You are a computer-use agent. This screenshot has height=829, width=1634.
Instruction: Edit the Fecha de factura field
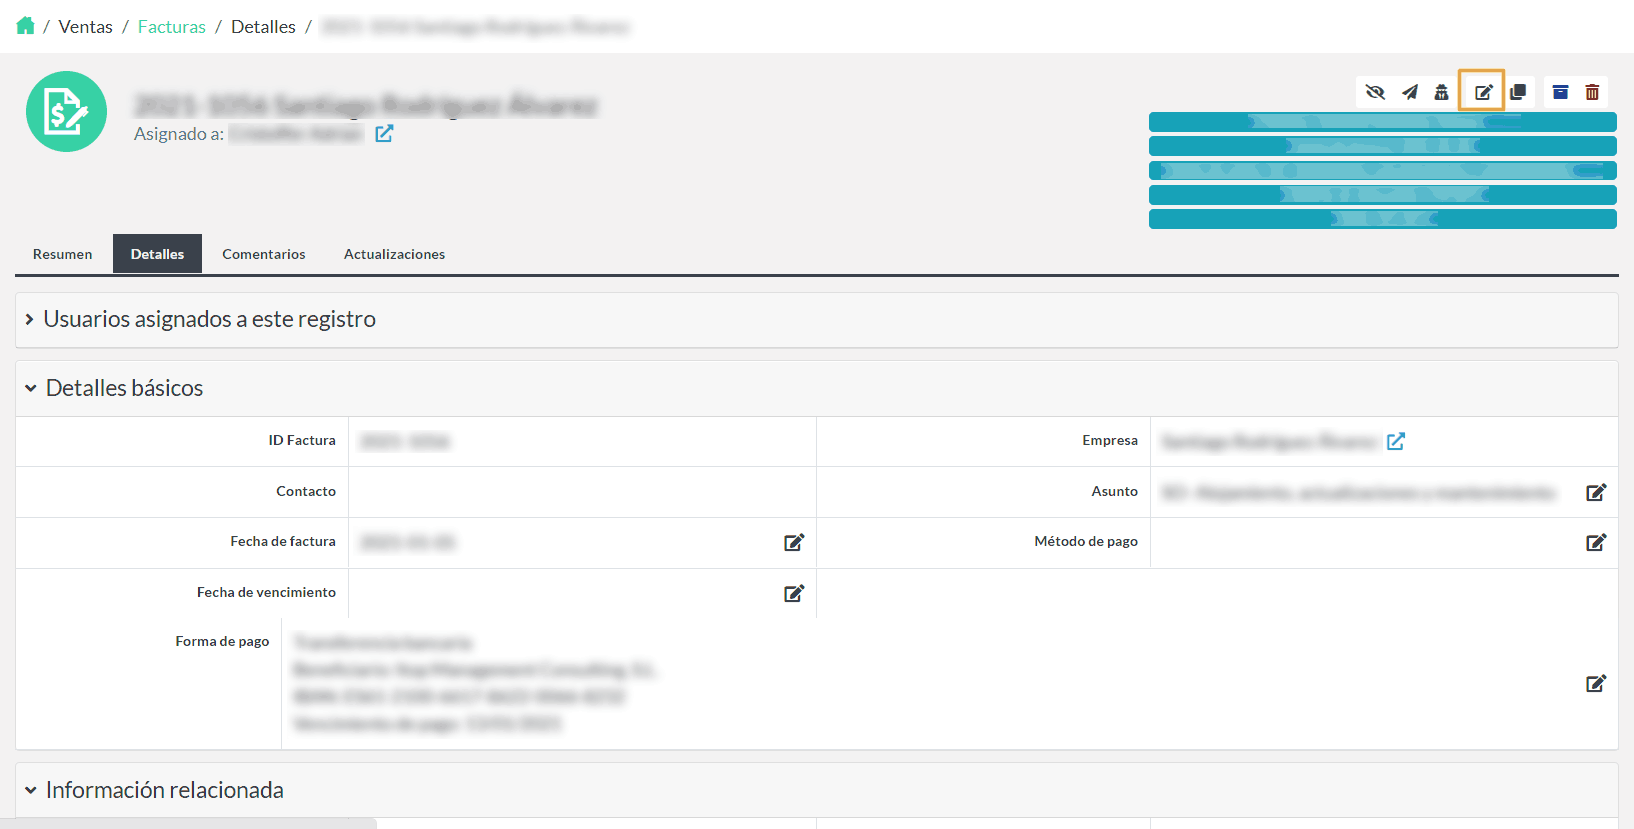(x=794, y=543)
